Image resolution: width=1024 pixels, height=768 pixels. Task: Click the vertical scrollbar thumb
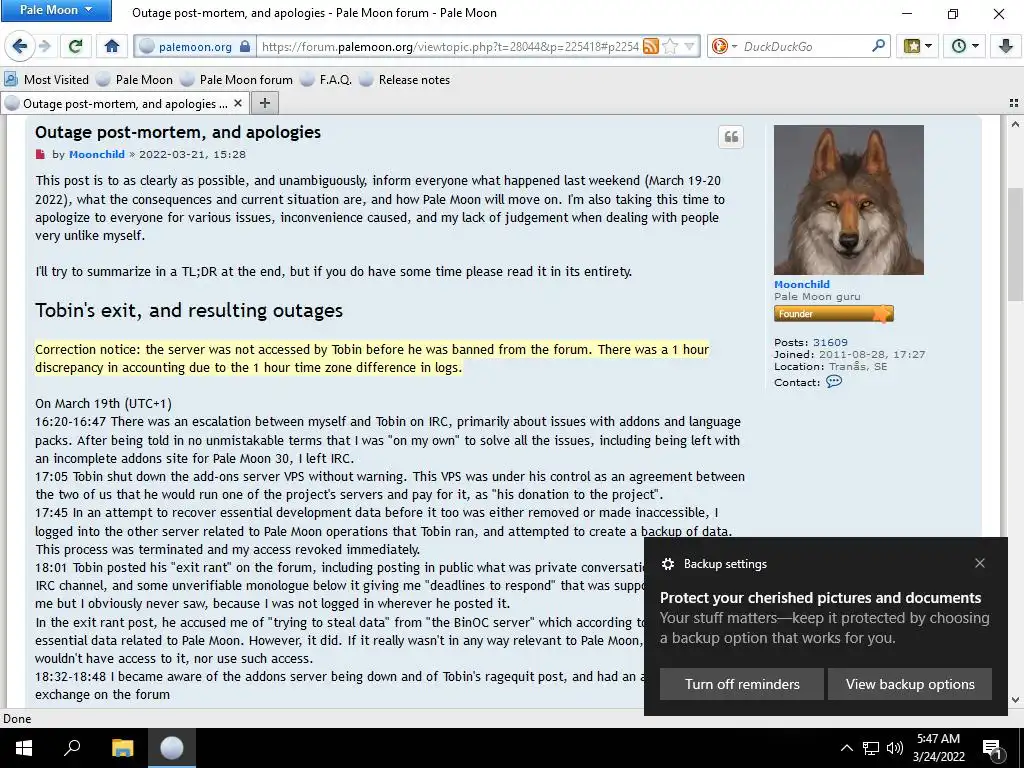point(1015,246)
